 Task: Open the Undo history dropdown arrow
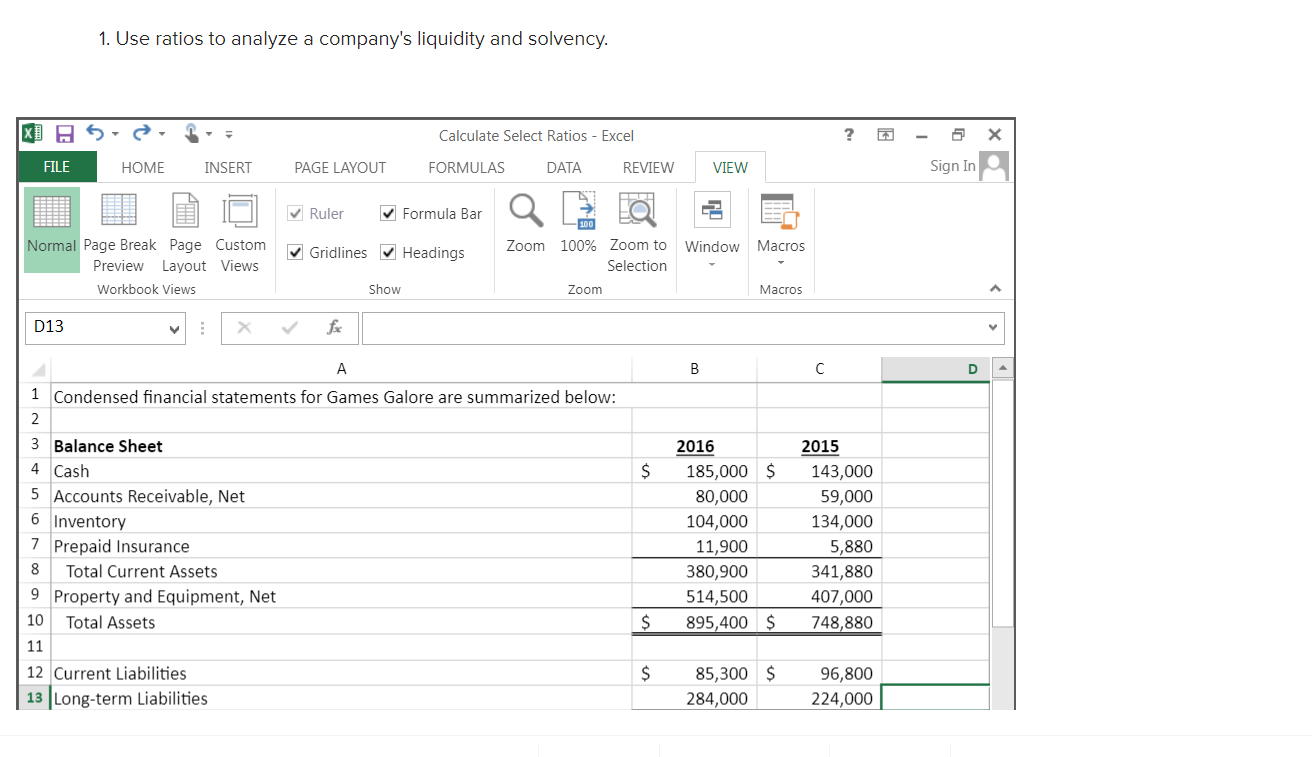(x=114, y=136)
